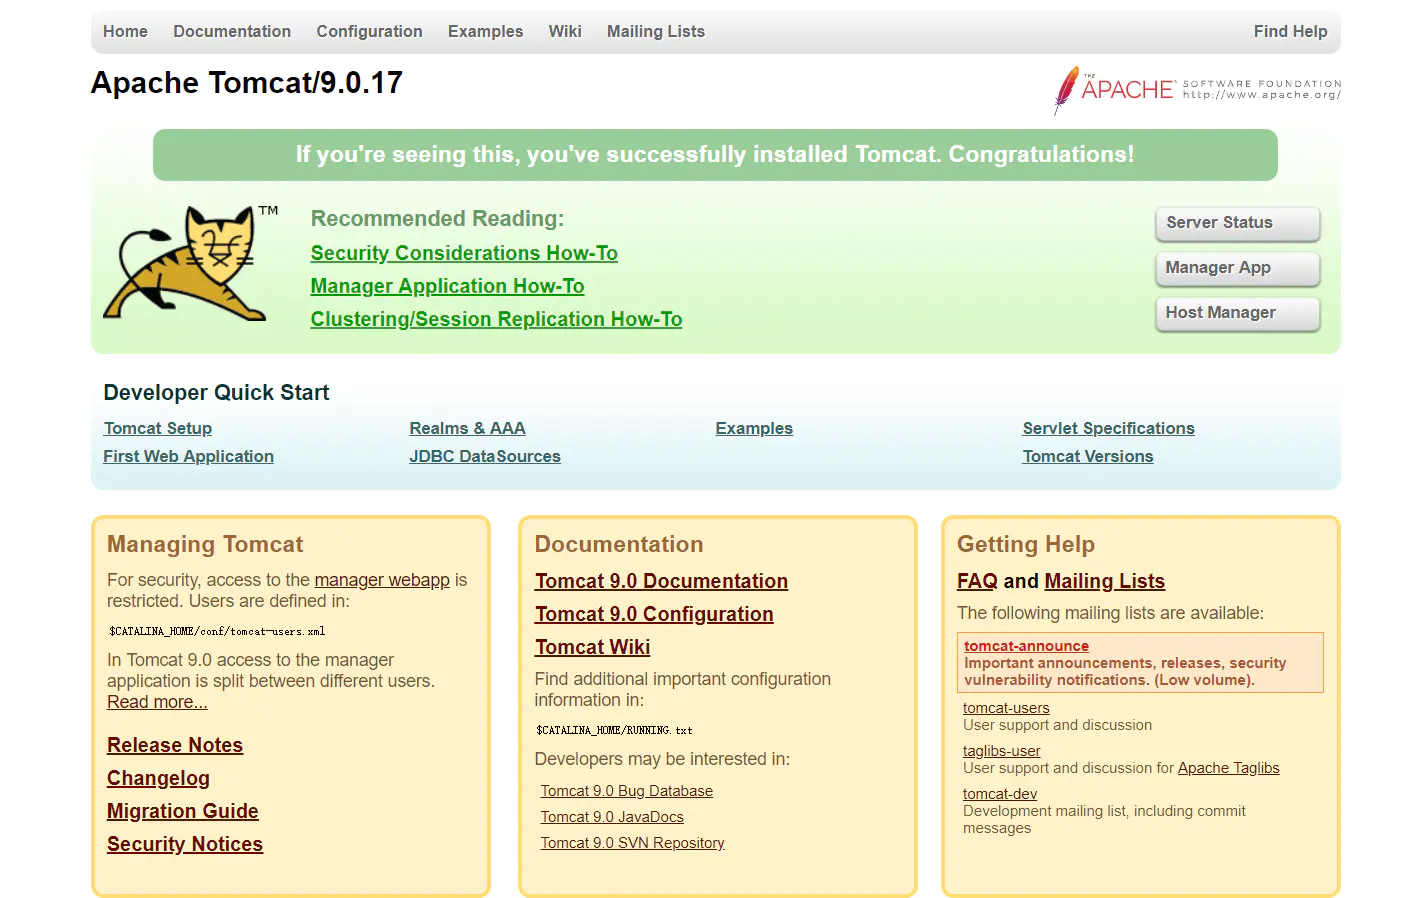The image size is (1408, 898).
Task: Open the Documentation navigation item
Action: (x=232, y=31)
